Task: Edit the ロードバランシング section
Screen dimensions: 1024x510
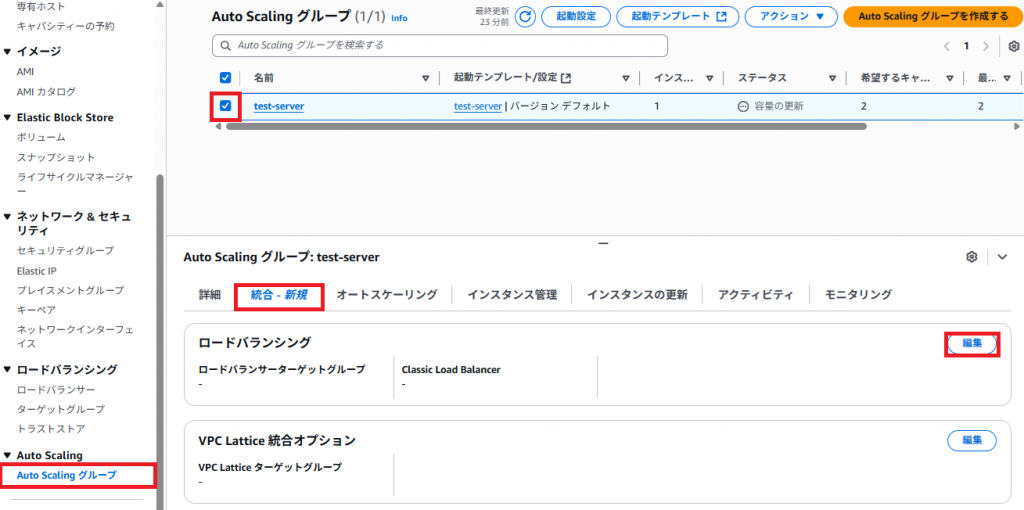Action: tap(972, 343)
